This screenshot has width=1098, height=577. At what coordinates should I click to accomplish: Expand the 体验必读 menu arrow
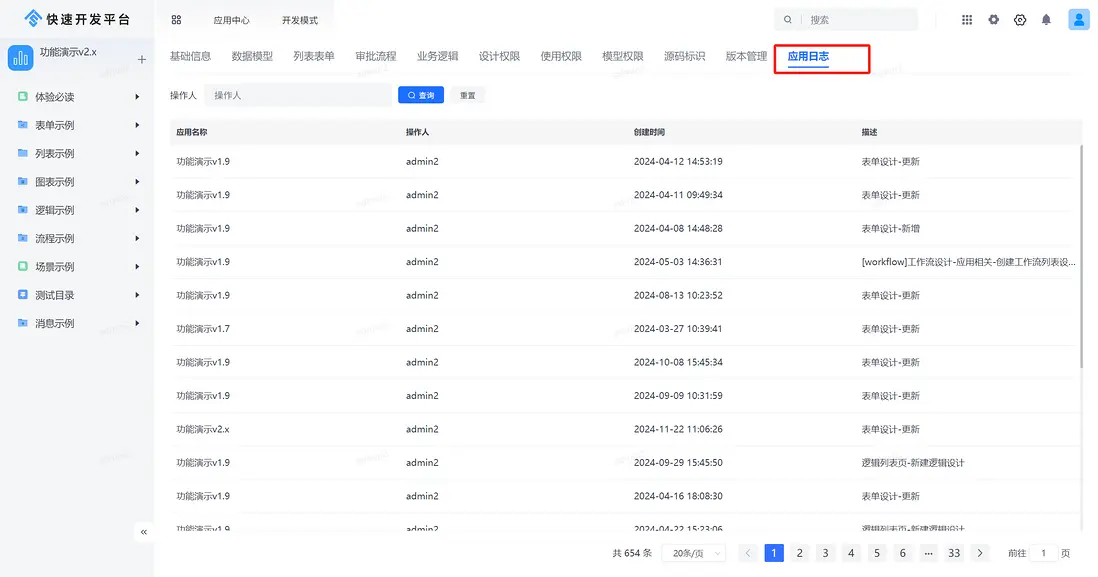(137, 97)
